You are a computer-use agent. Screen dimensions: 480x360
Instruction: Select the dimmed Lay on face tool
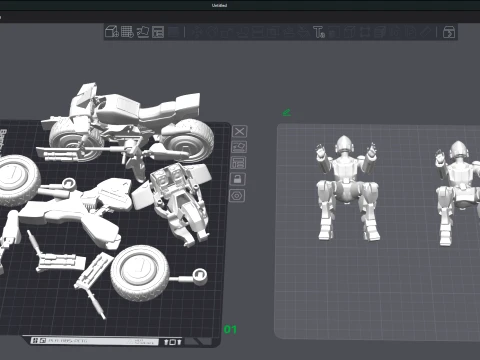pos(243,32)
